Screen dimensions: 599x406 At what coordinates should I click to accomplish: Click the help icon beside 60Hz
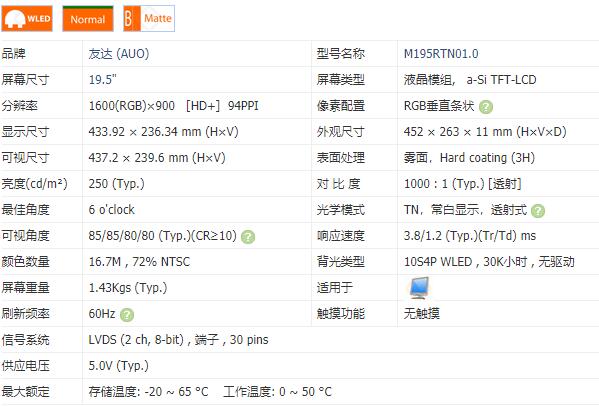tap(127, 315)
